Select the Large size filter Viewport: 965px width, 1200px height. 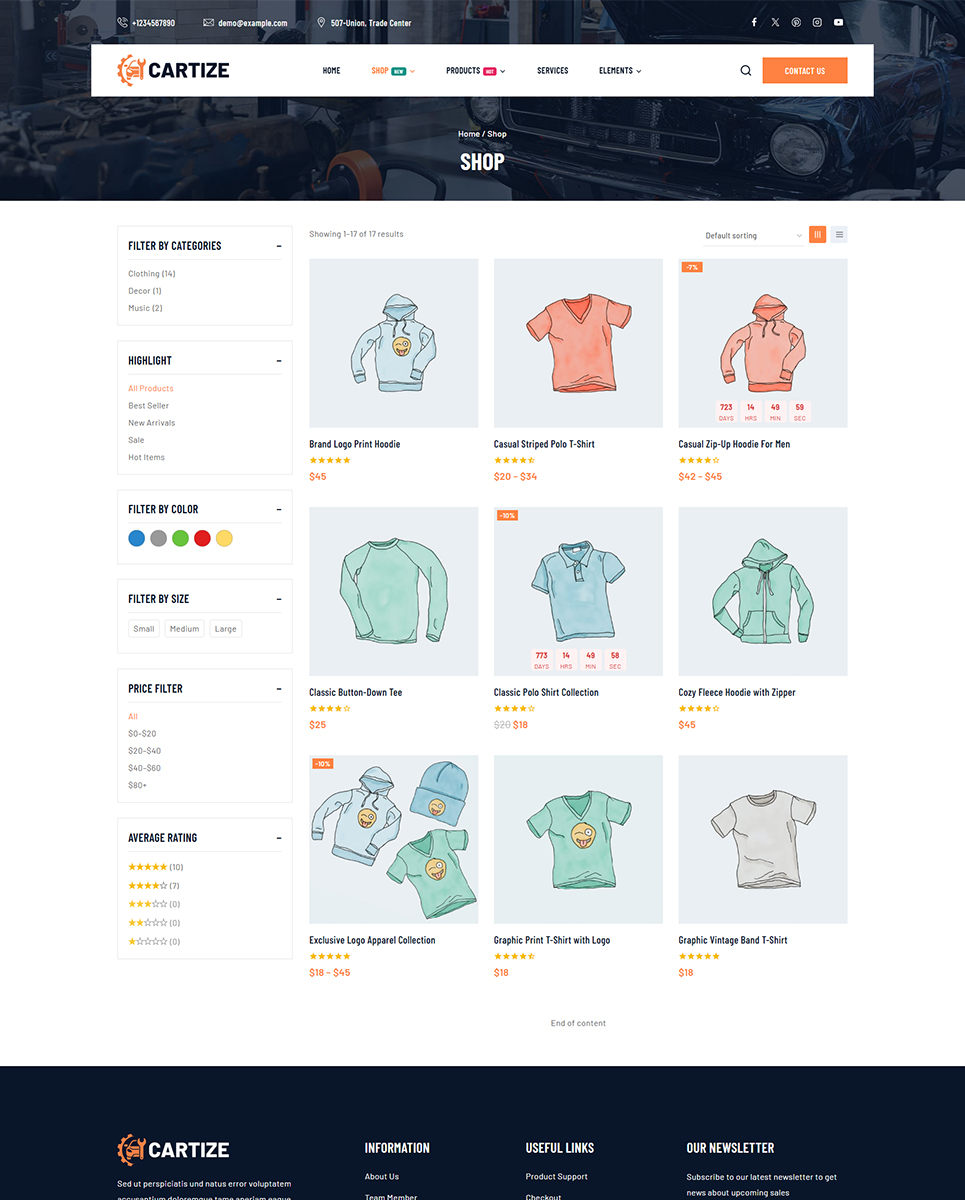tap(226, 629)
